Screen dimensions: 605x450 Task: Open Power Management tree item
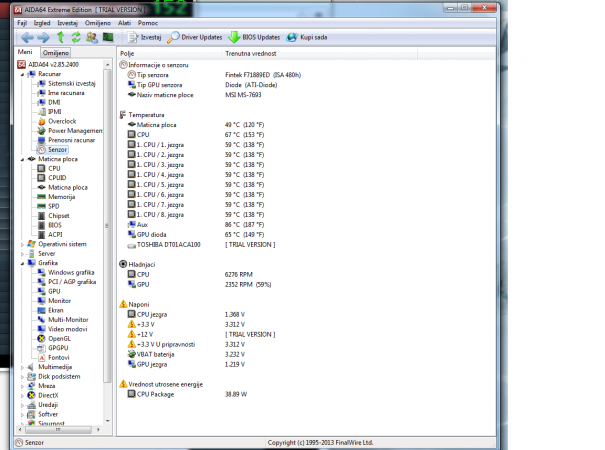(70, 131)
